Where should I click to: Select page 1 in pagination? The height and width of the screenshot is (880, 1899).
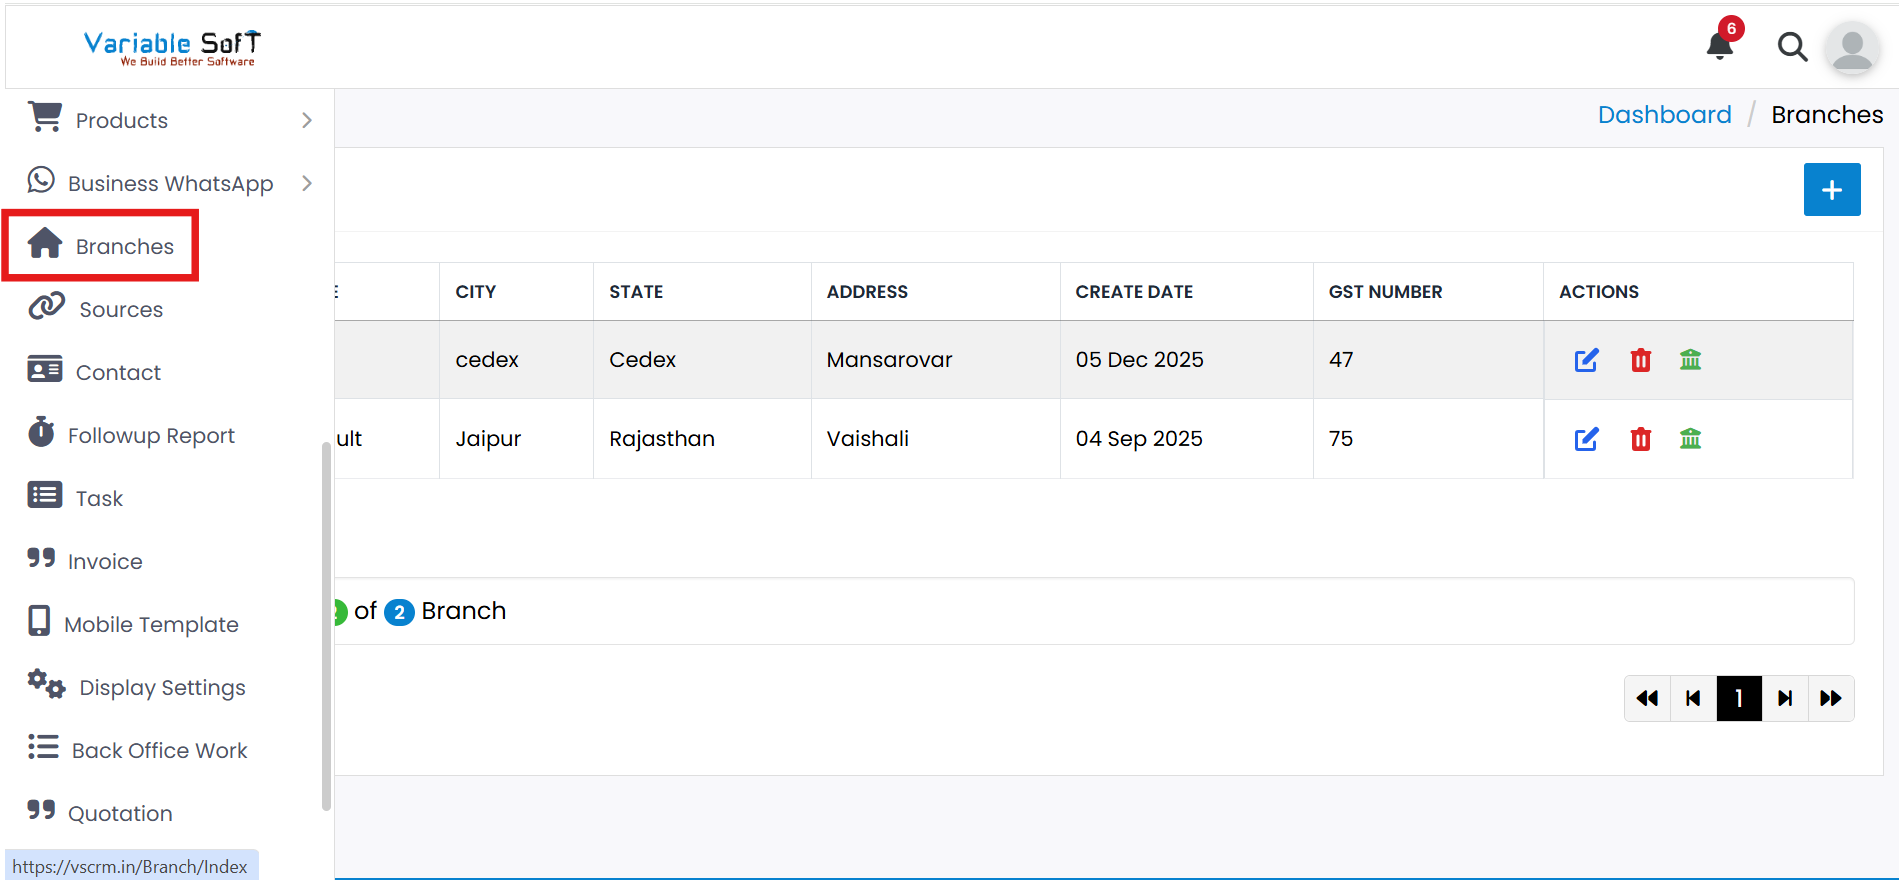pyautogui.click(x=1739, y=698)
